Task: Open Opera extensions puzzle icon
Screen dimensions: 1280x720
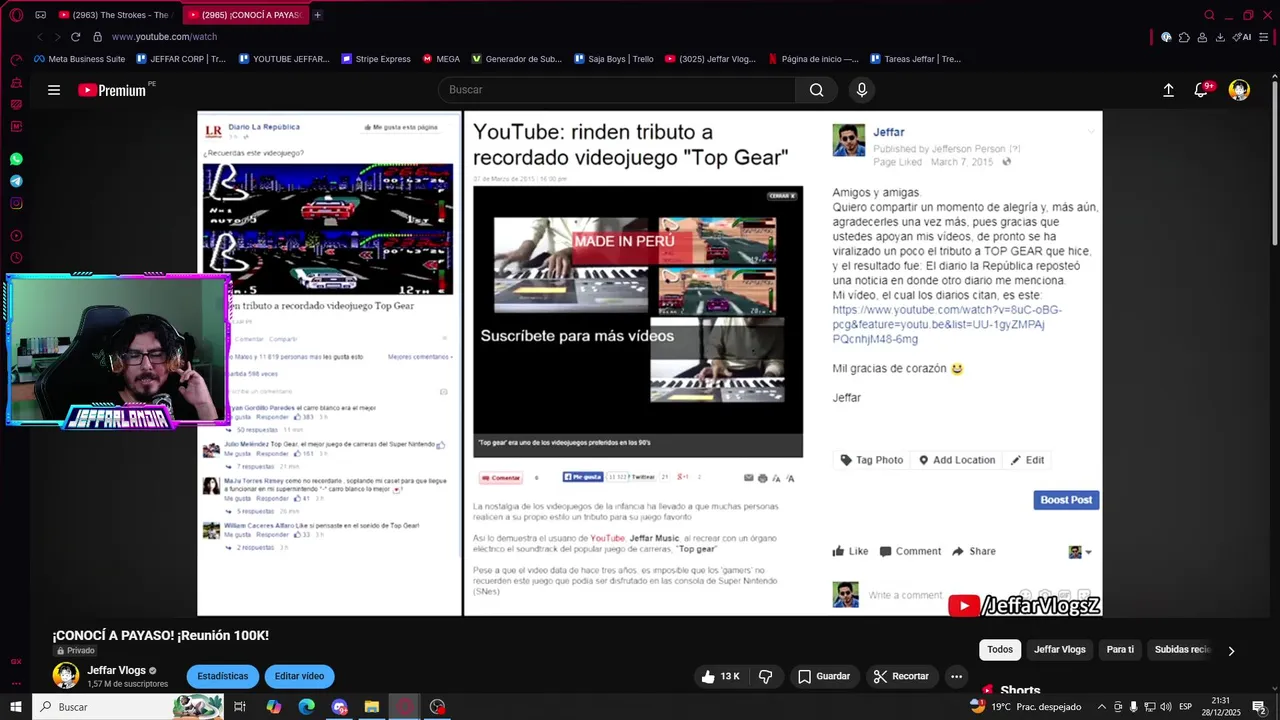Action: coord(1184,37)
